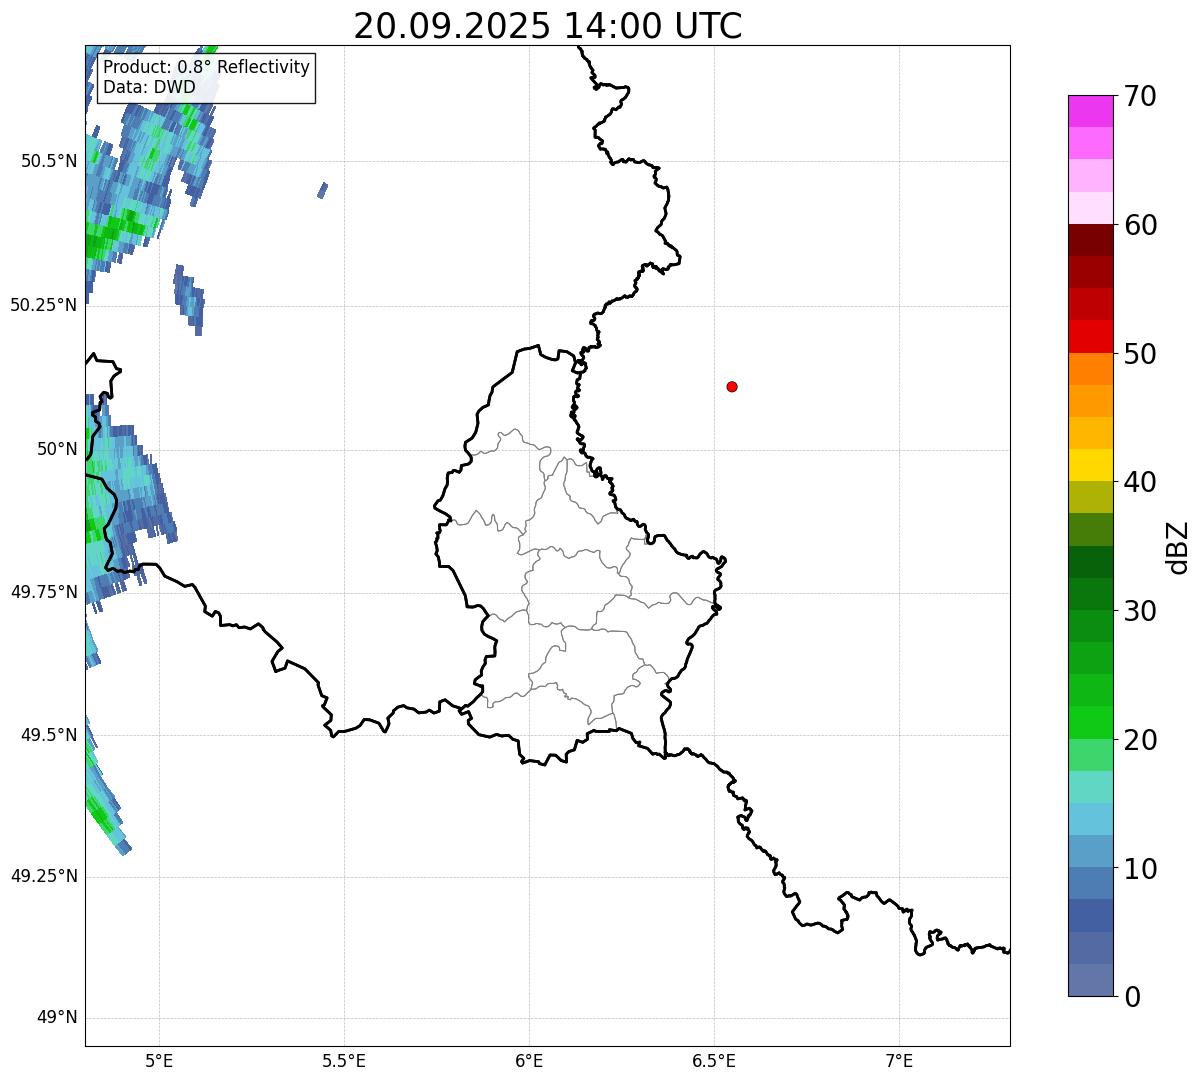Click the "Product: 0.8° Reflectivity" label
1202x1081 pixels.
click(x=207, y=68)
